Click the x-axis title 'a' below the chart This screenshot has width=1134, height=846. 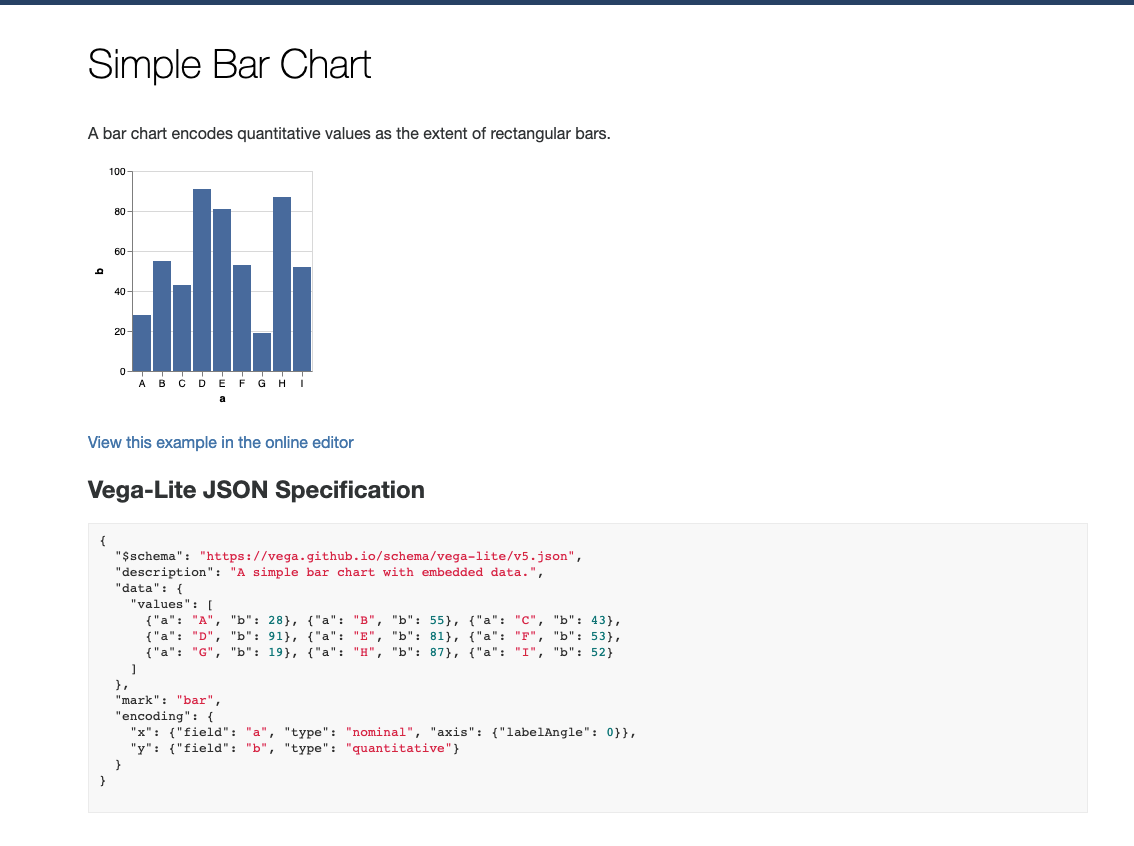tap(222, 398)
